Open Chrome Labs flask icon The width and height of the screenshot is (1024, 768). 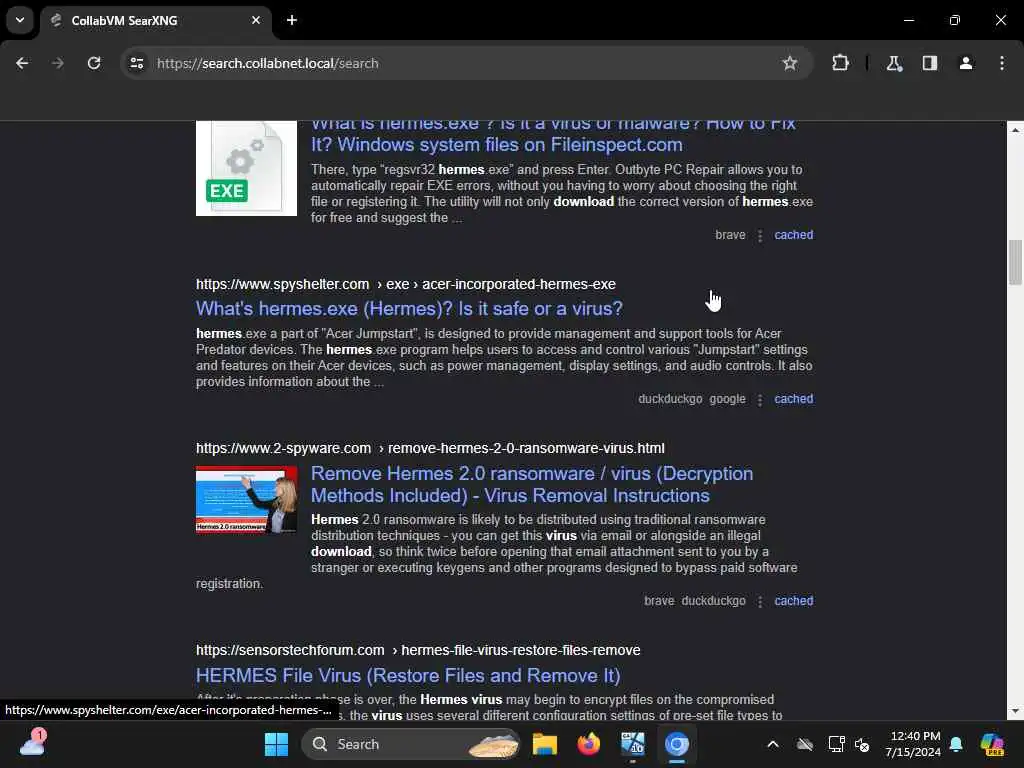(x=894, y=63)
